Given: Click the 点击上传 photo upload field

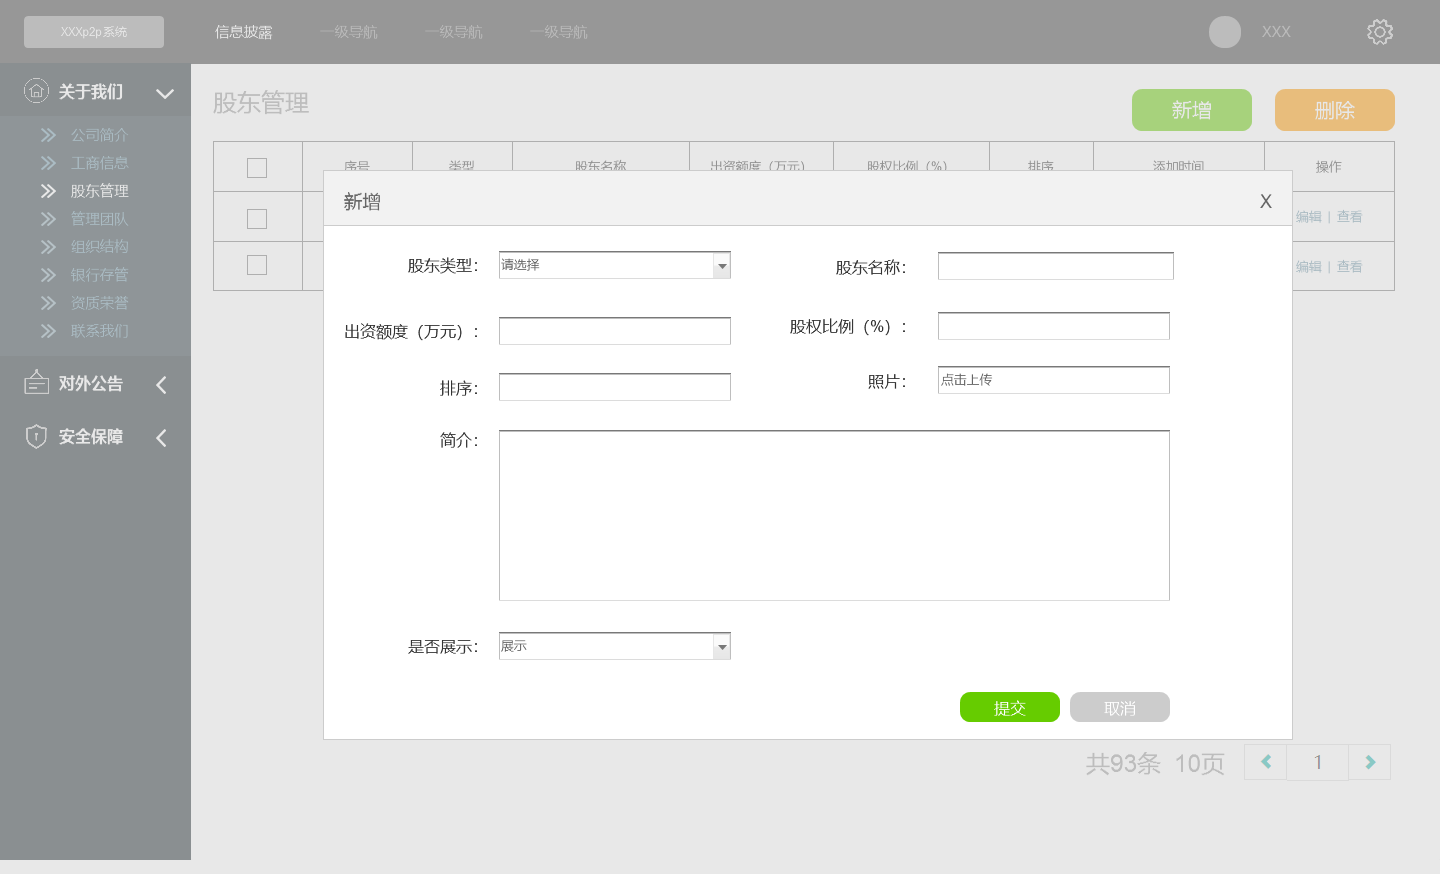Looking at the screenshot, I should [x=1054, y=380].
